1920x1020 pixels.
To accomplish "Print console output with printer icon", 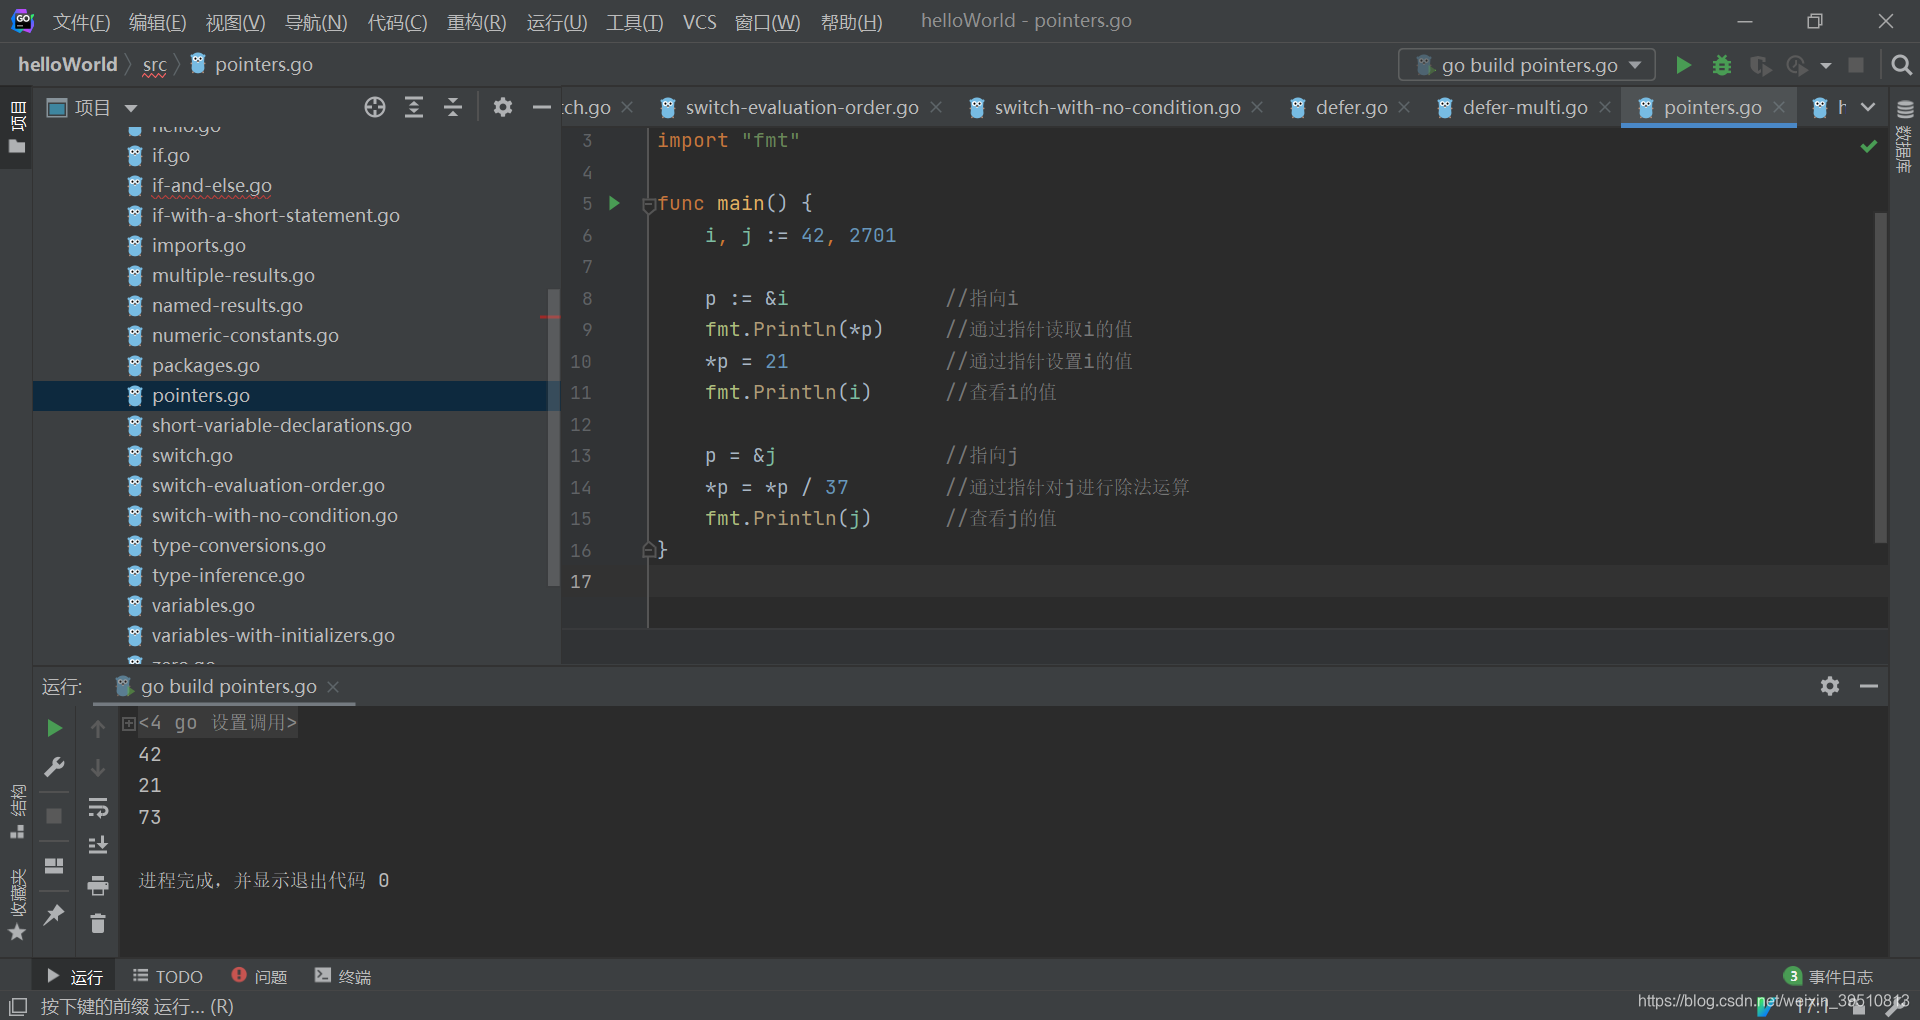I will [x=98, y=885].
